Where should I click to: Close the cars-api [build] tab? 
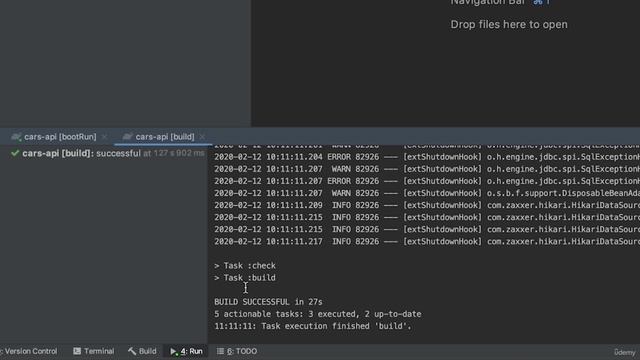pos(202,137)
